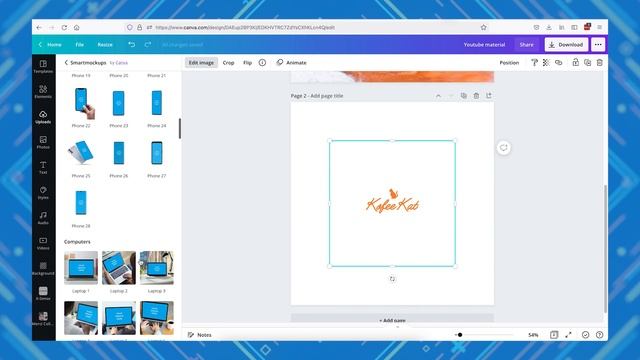Click the copy style paint-roller icon
Screen dimensions: 640x360
tap(534, 62)
